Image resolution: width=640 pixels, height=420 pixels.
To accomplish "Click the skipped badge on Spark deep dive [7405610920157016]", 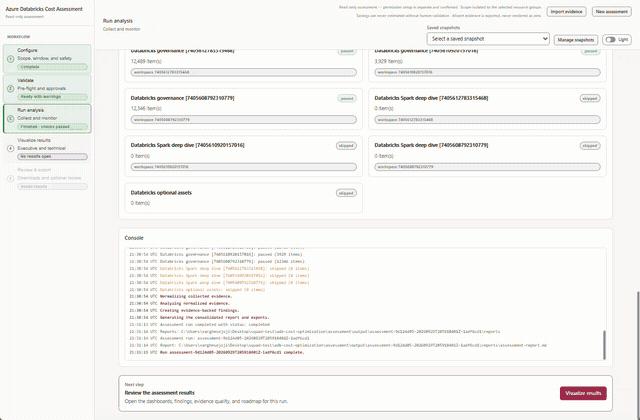I will tap(346, 146).
